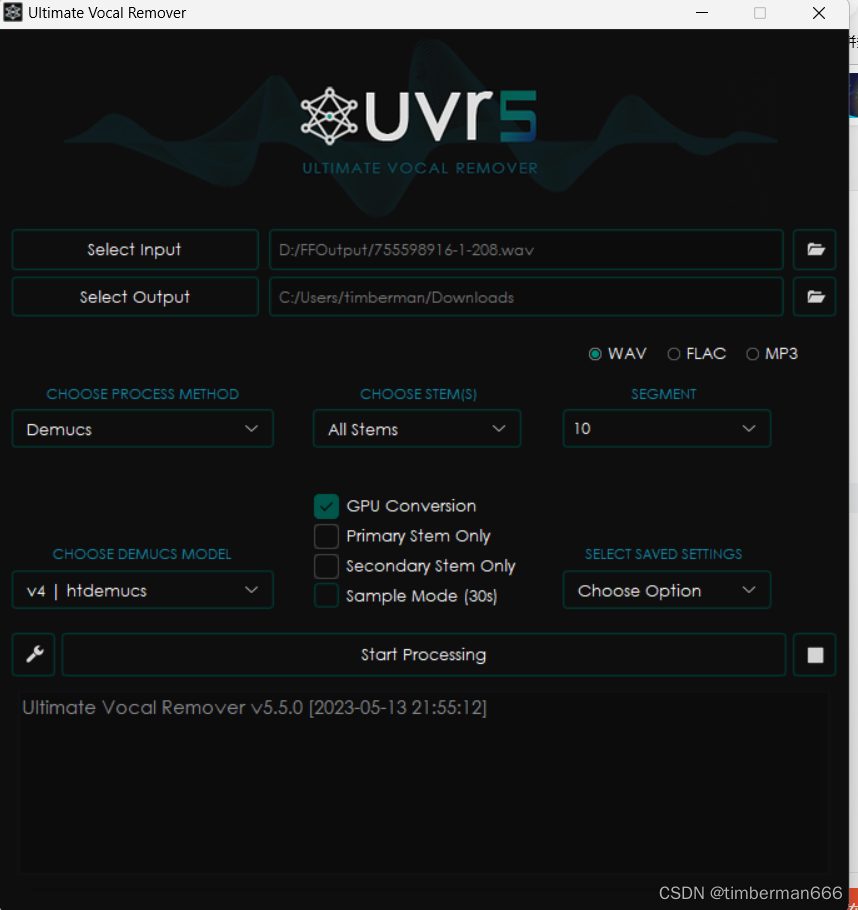Image resolution: width=858 pixels, height=910 pixels.
Task: Close the Ultimate Vocal Remover window
Action: pyautogui.click(x=819, y=13)
